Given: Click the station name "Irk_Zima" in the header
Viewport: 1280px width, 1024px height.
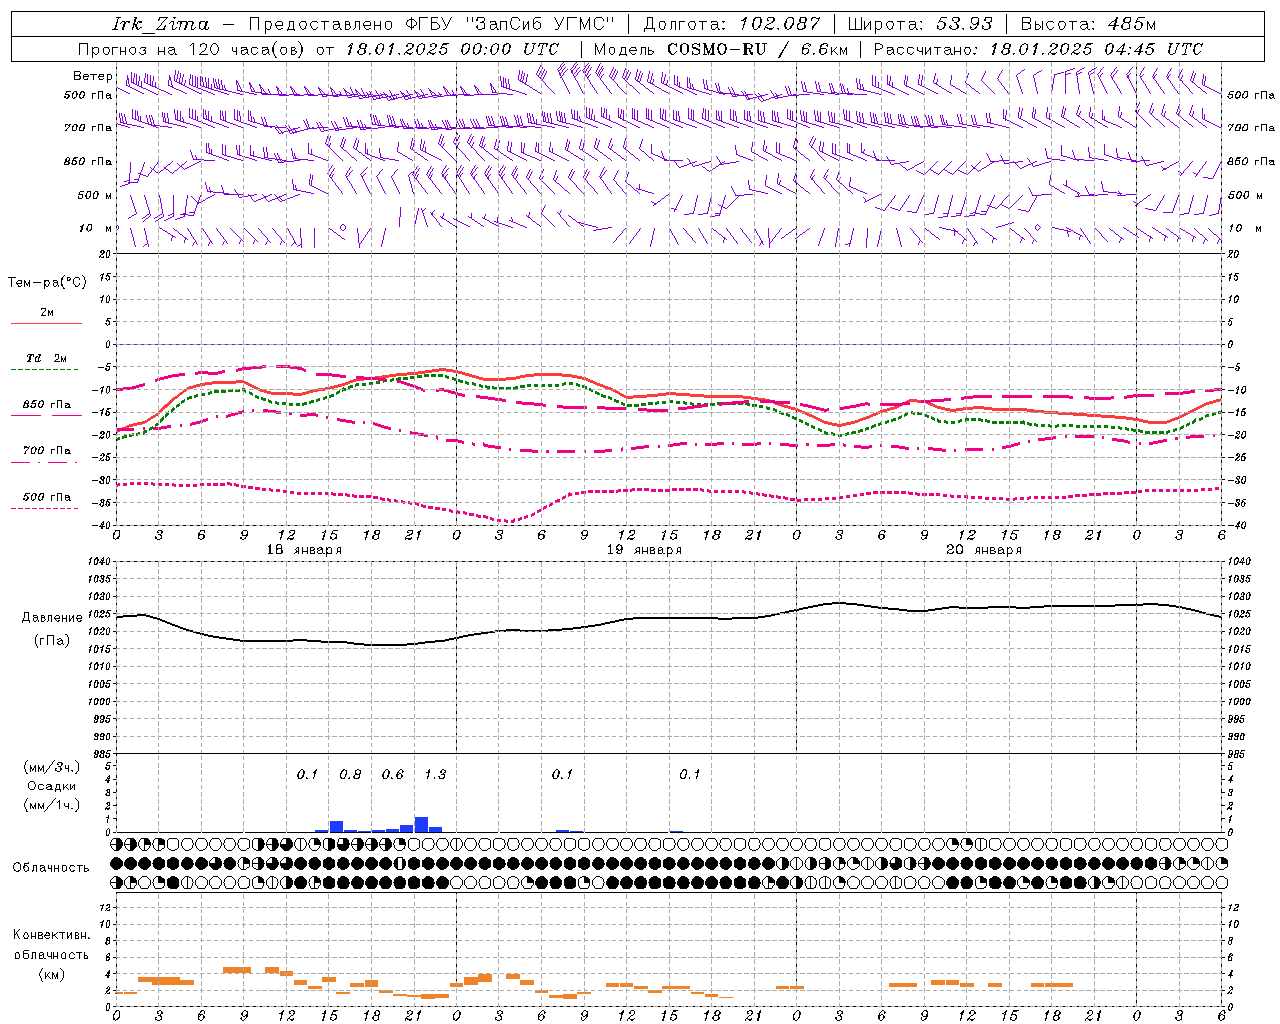Looking at the screenshot, I should [x=161, y=25].
